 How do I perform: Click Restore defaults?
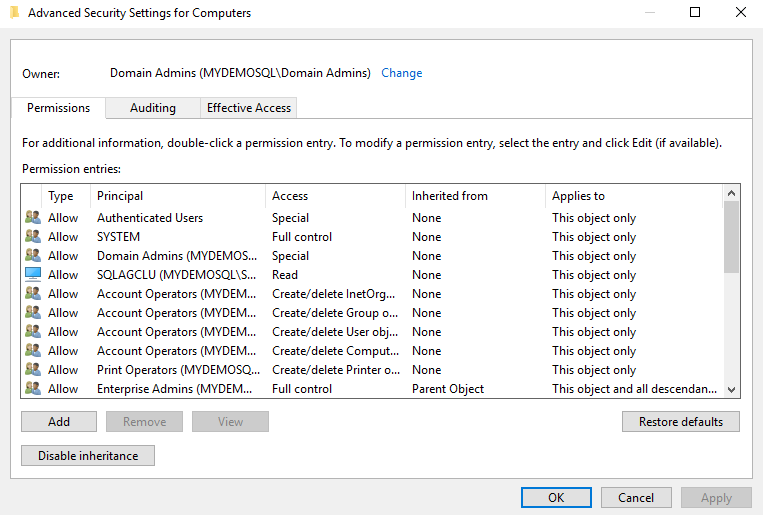pyautogui.click(x=680, y=422)
